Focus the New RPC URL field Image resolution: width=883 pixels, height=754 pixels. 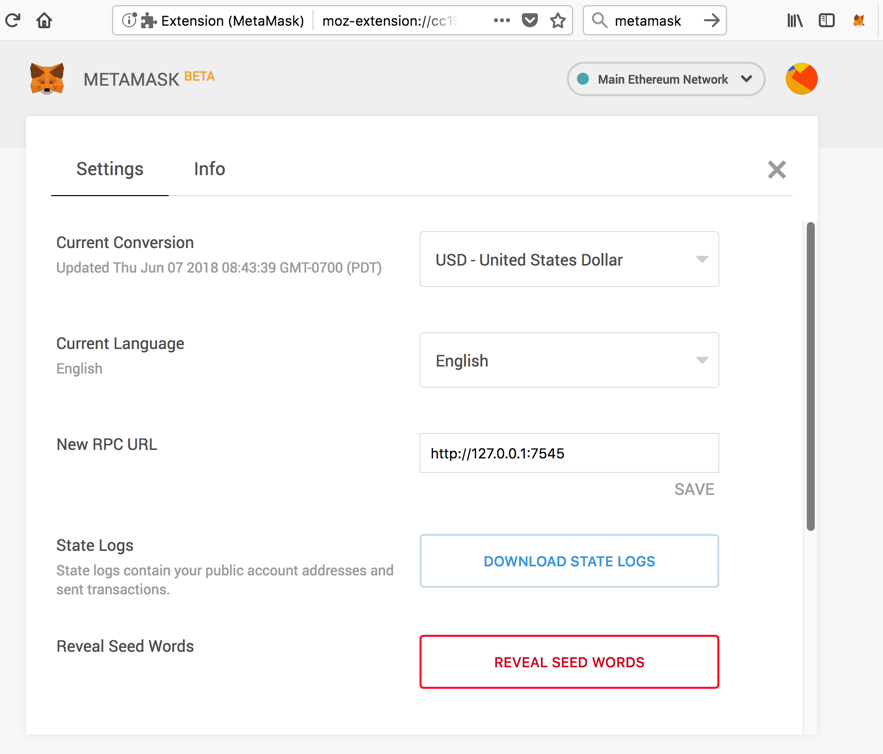[569, 453]
